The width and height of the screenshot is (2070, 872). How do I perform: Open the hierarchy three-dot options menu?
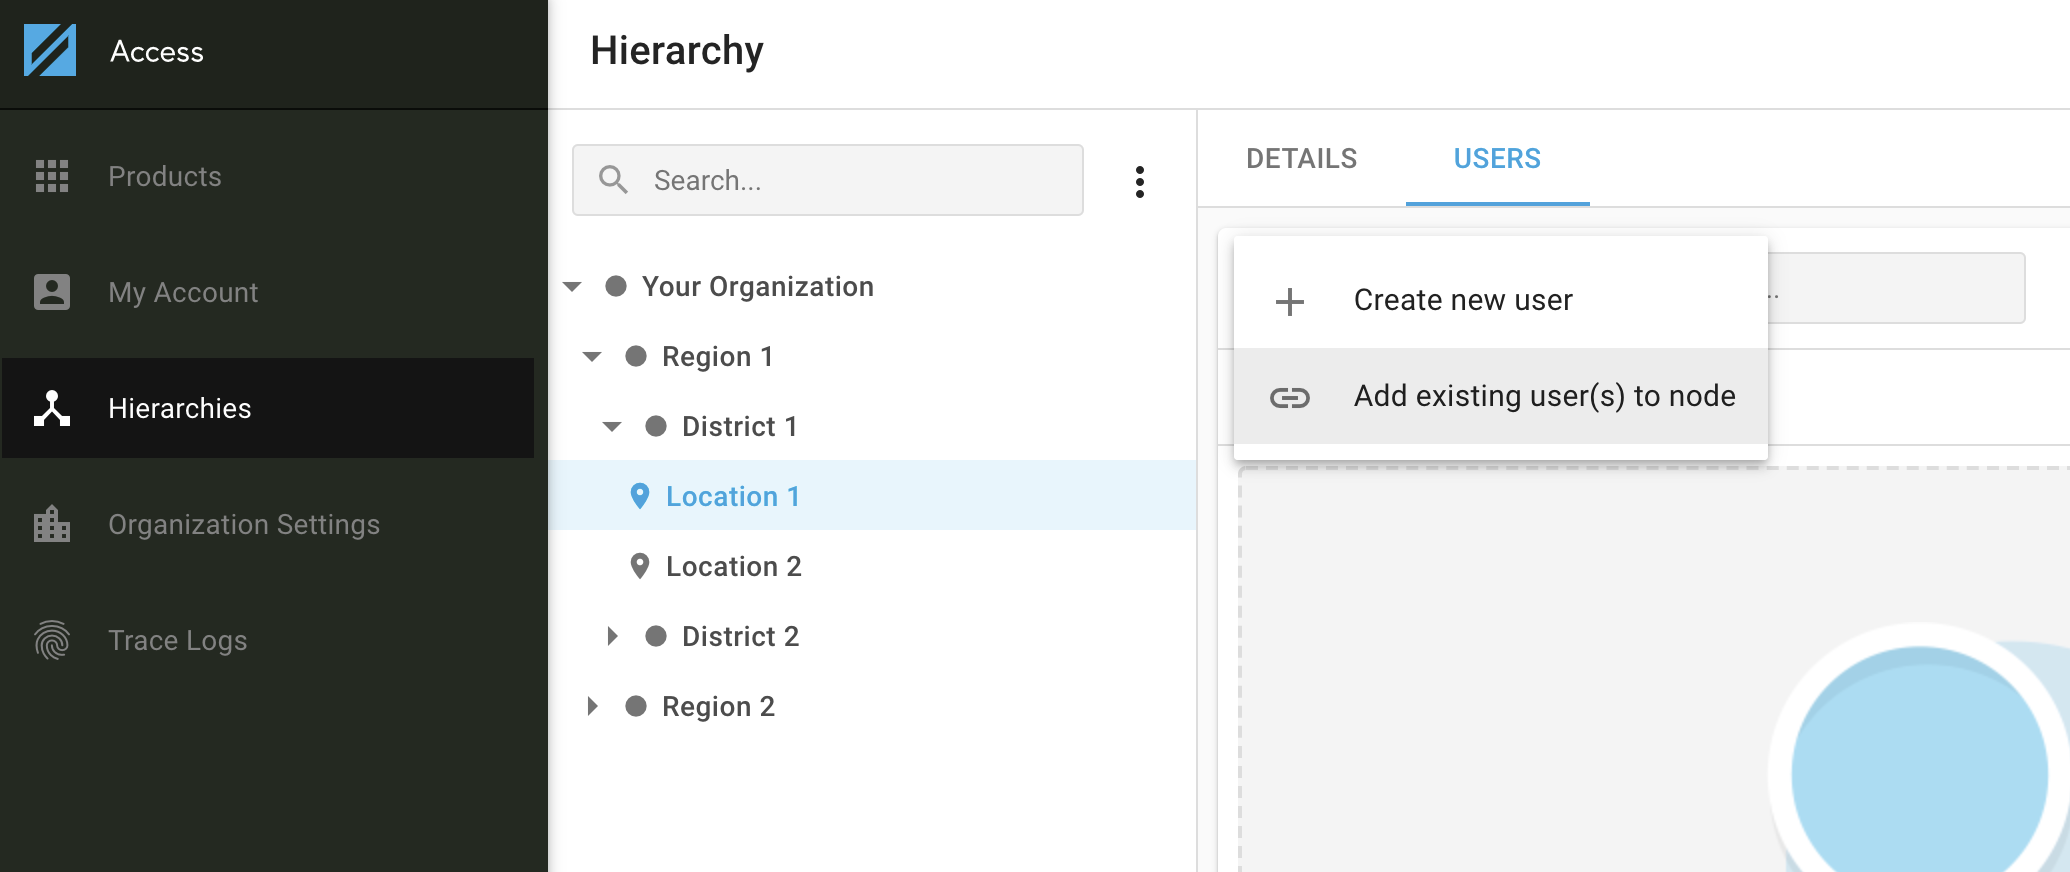(x=1140, y=182)
